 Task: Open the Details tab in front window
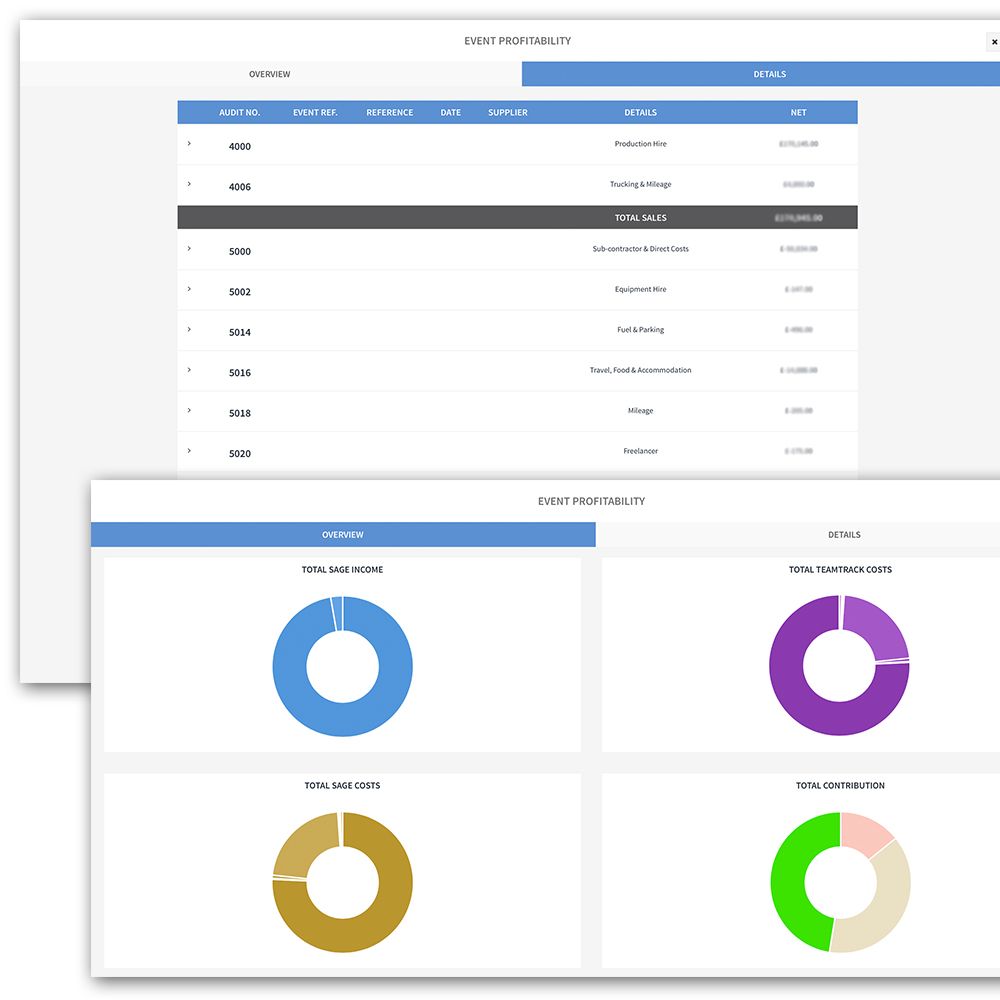(798, 534)
